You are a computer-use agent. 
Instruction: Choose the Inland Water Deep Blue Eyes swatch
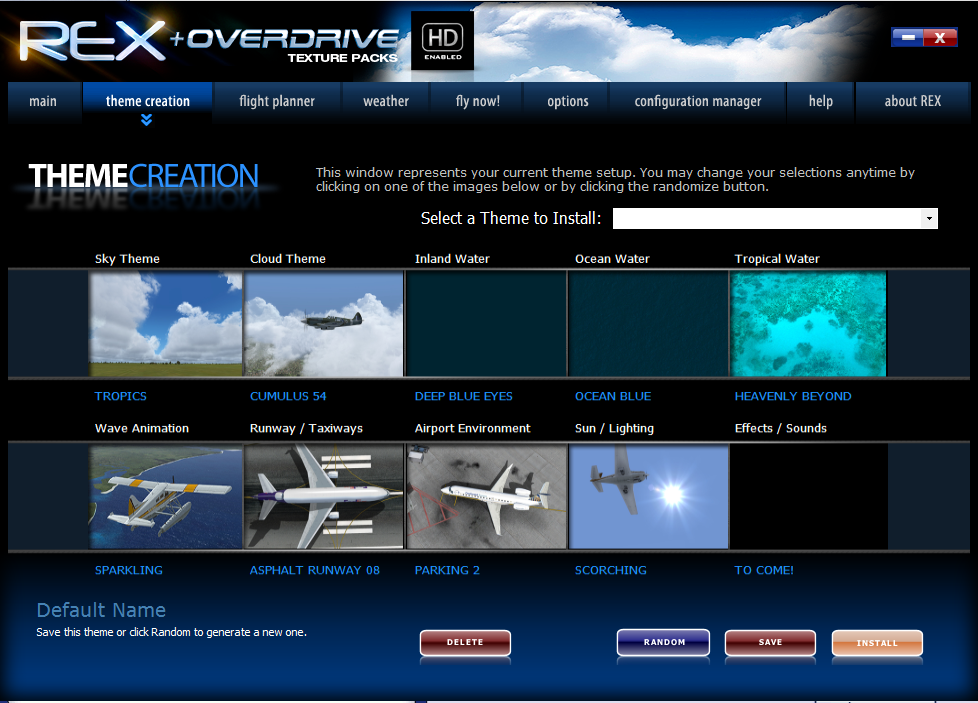486,324
